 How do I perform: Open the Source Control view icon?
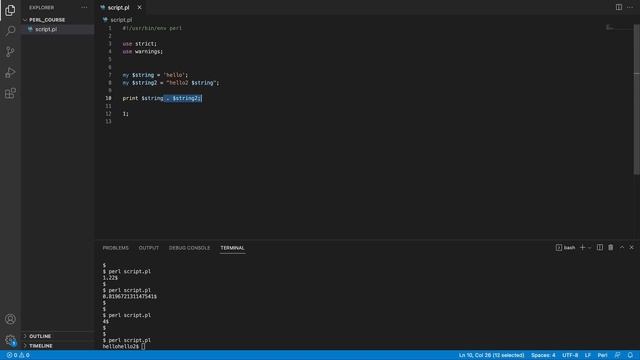point(10,51)
